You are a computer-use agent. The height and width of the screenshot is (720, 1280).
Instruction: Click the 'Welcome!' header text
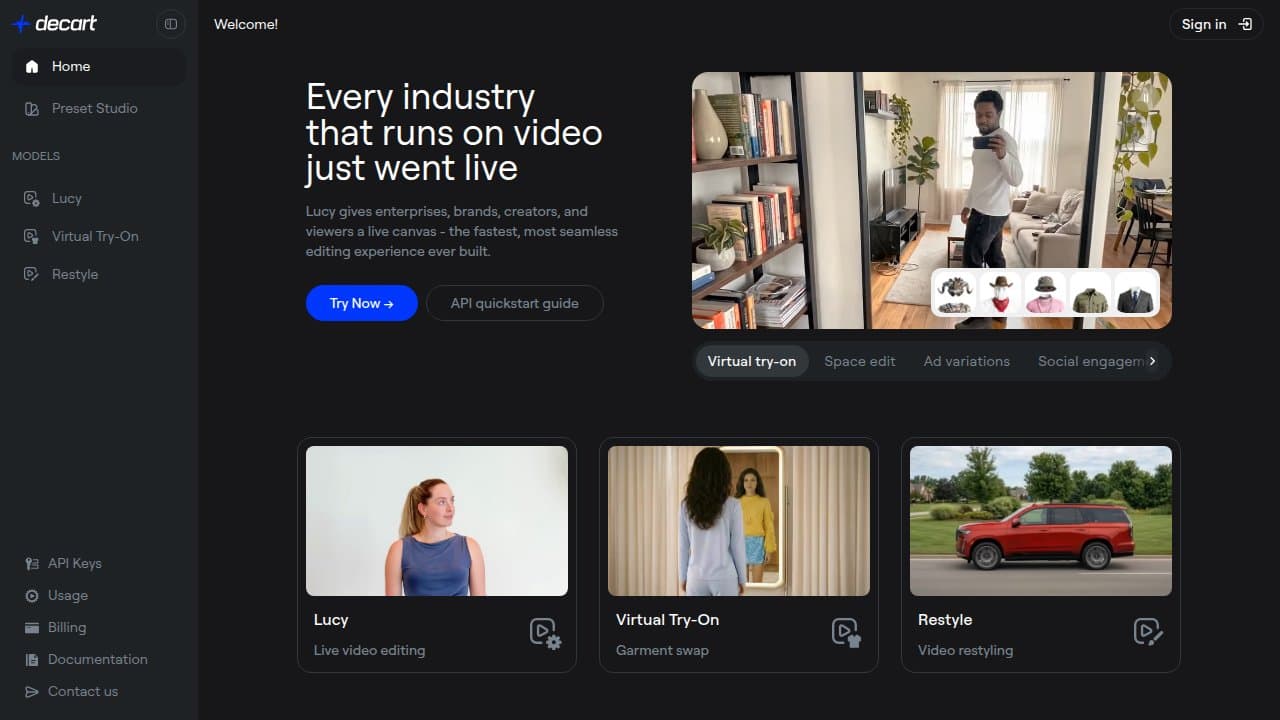pos(246,24)
